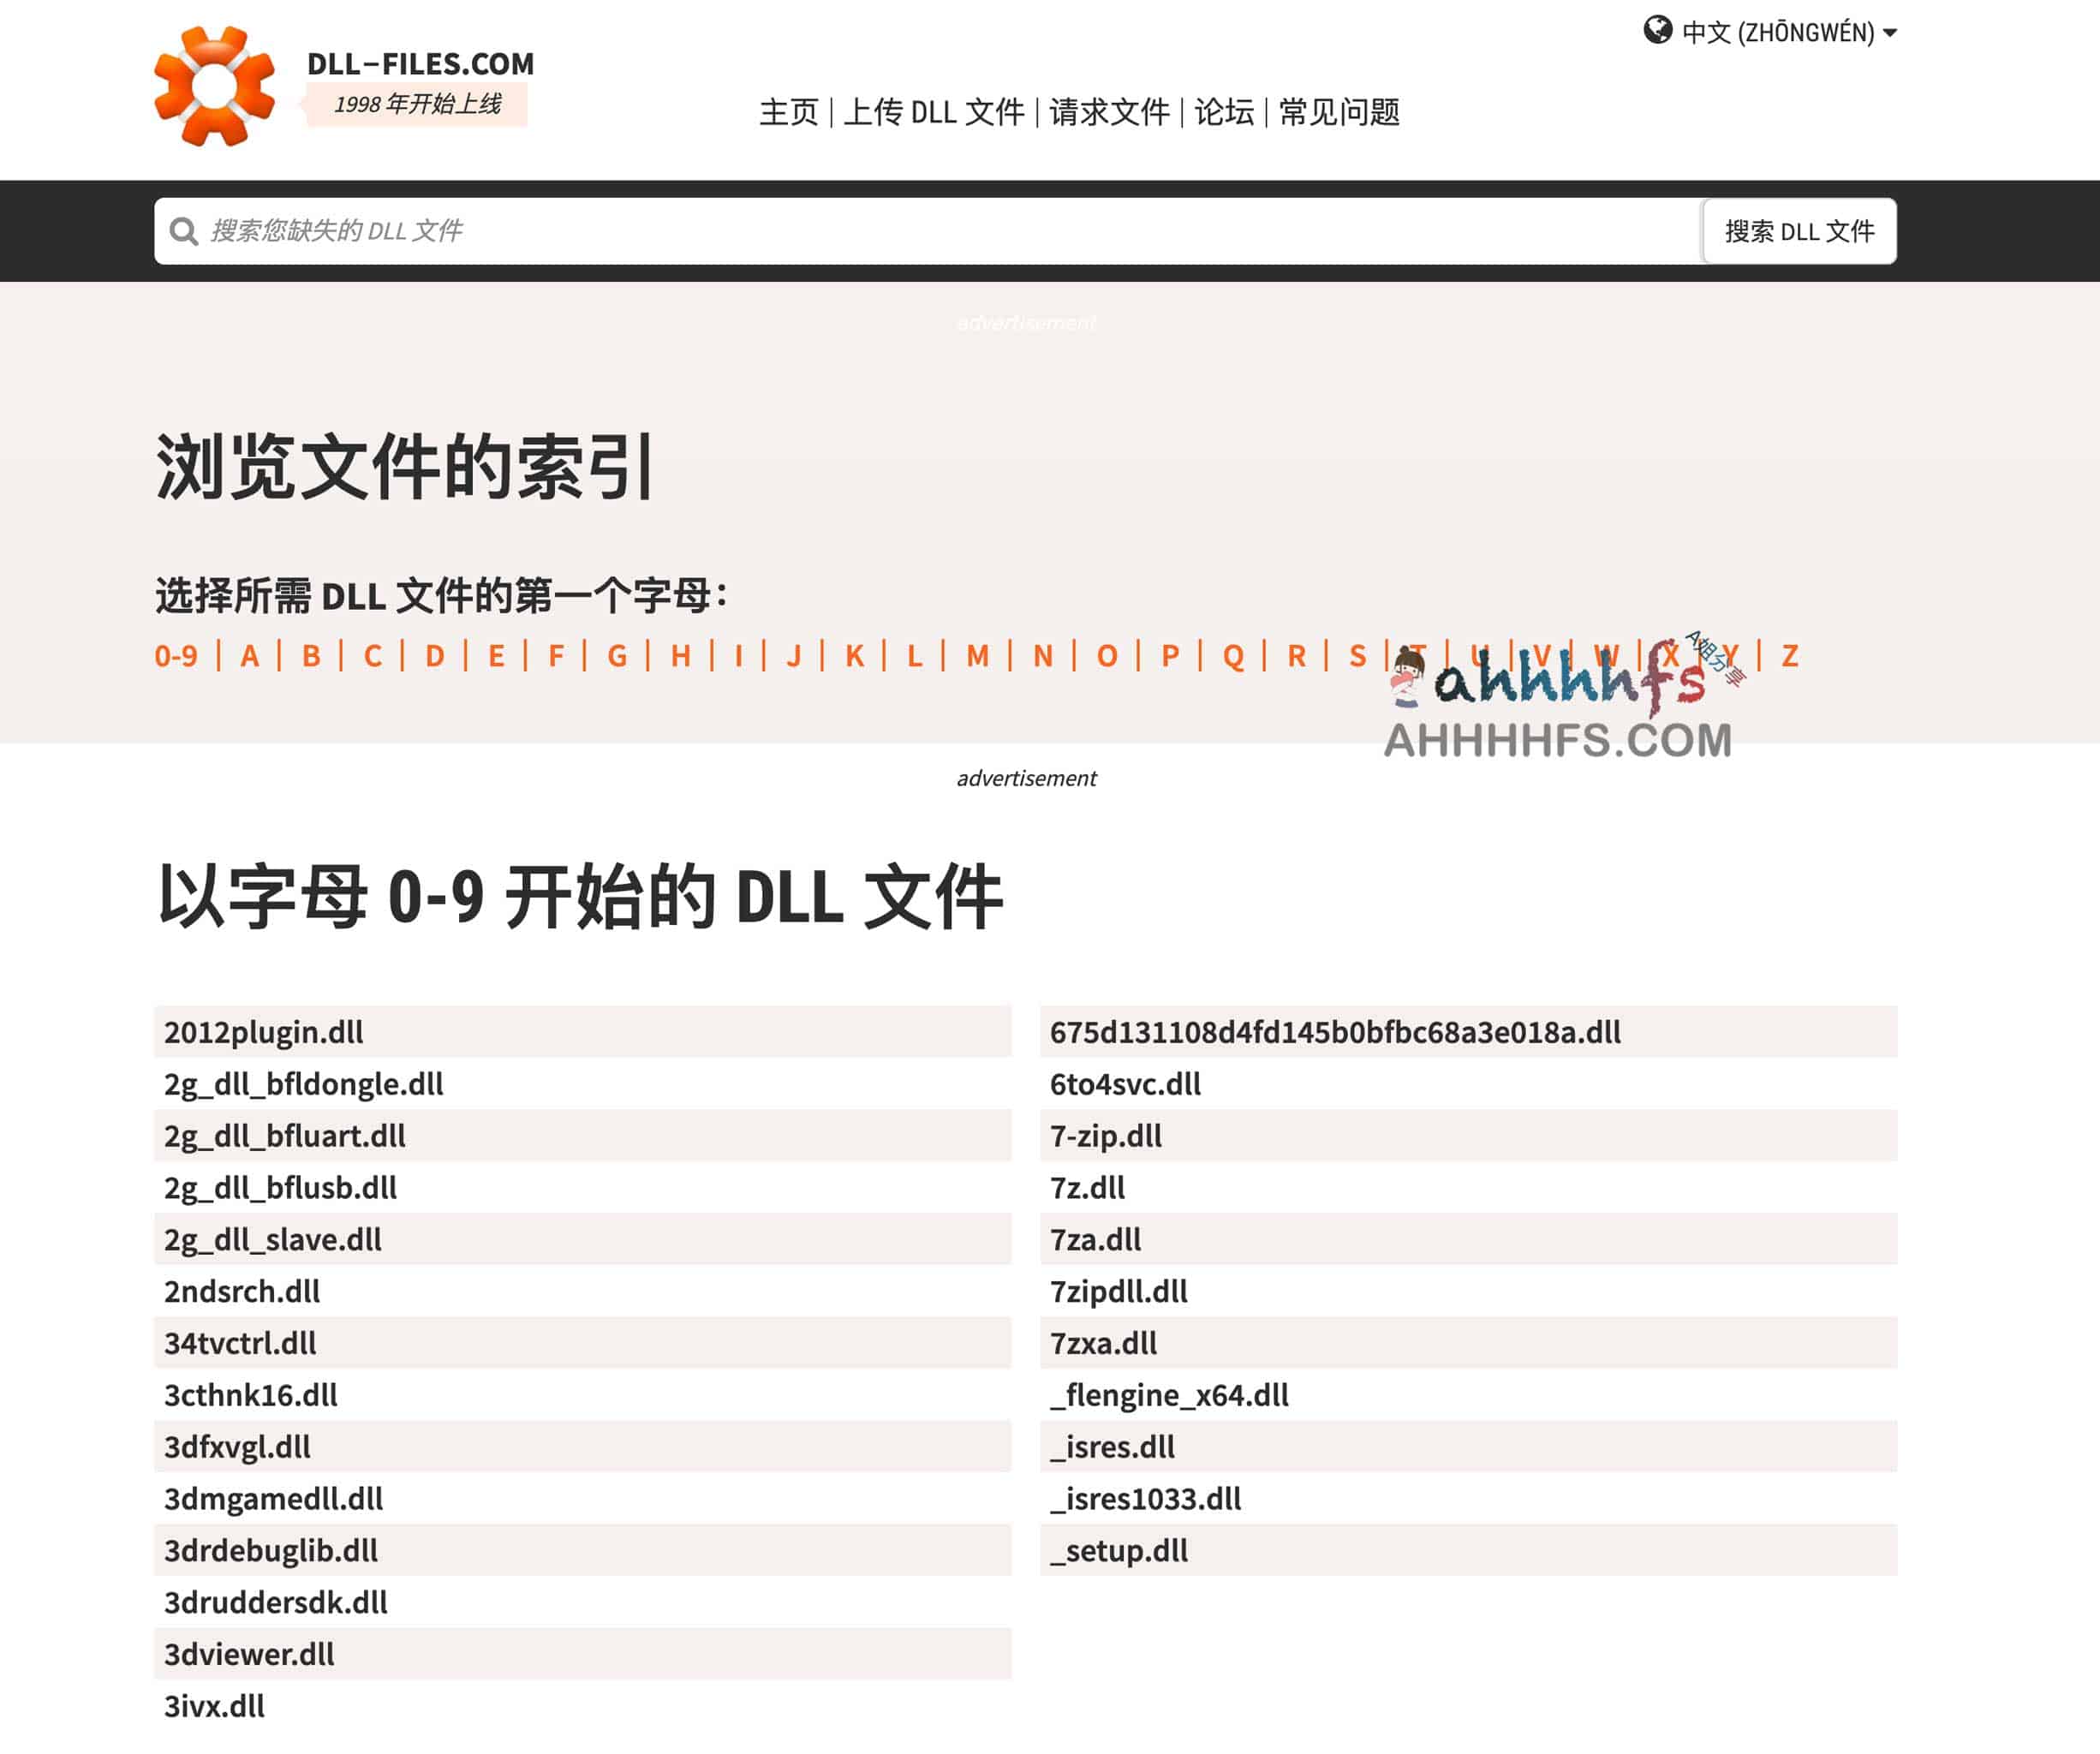
Task: Select the letter A in the file index
Action: pos(249,656)
